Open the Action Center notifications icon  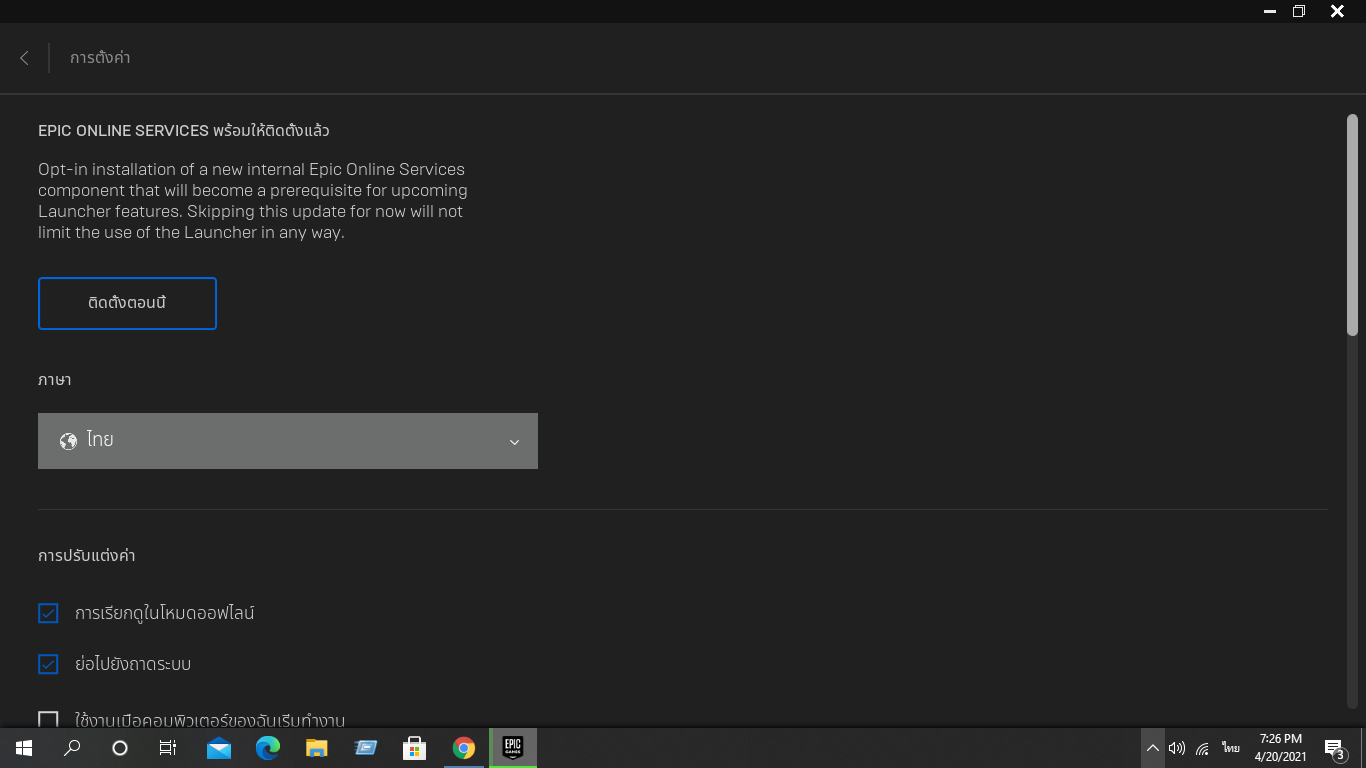tap(1335, 748)
